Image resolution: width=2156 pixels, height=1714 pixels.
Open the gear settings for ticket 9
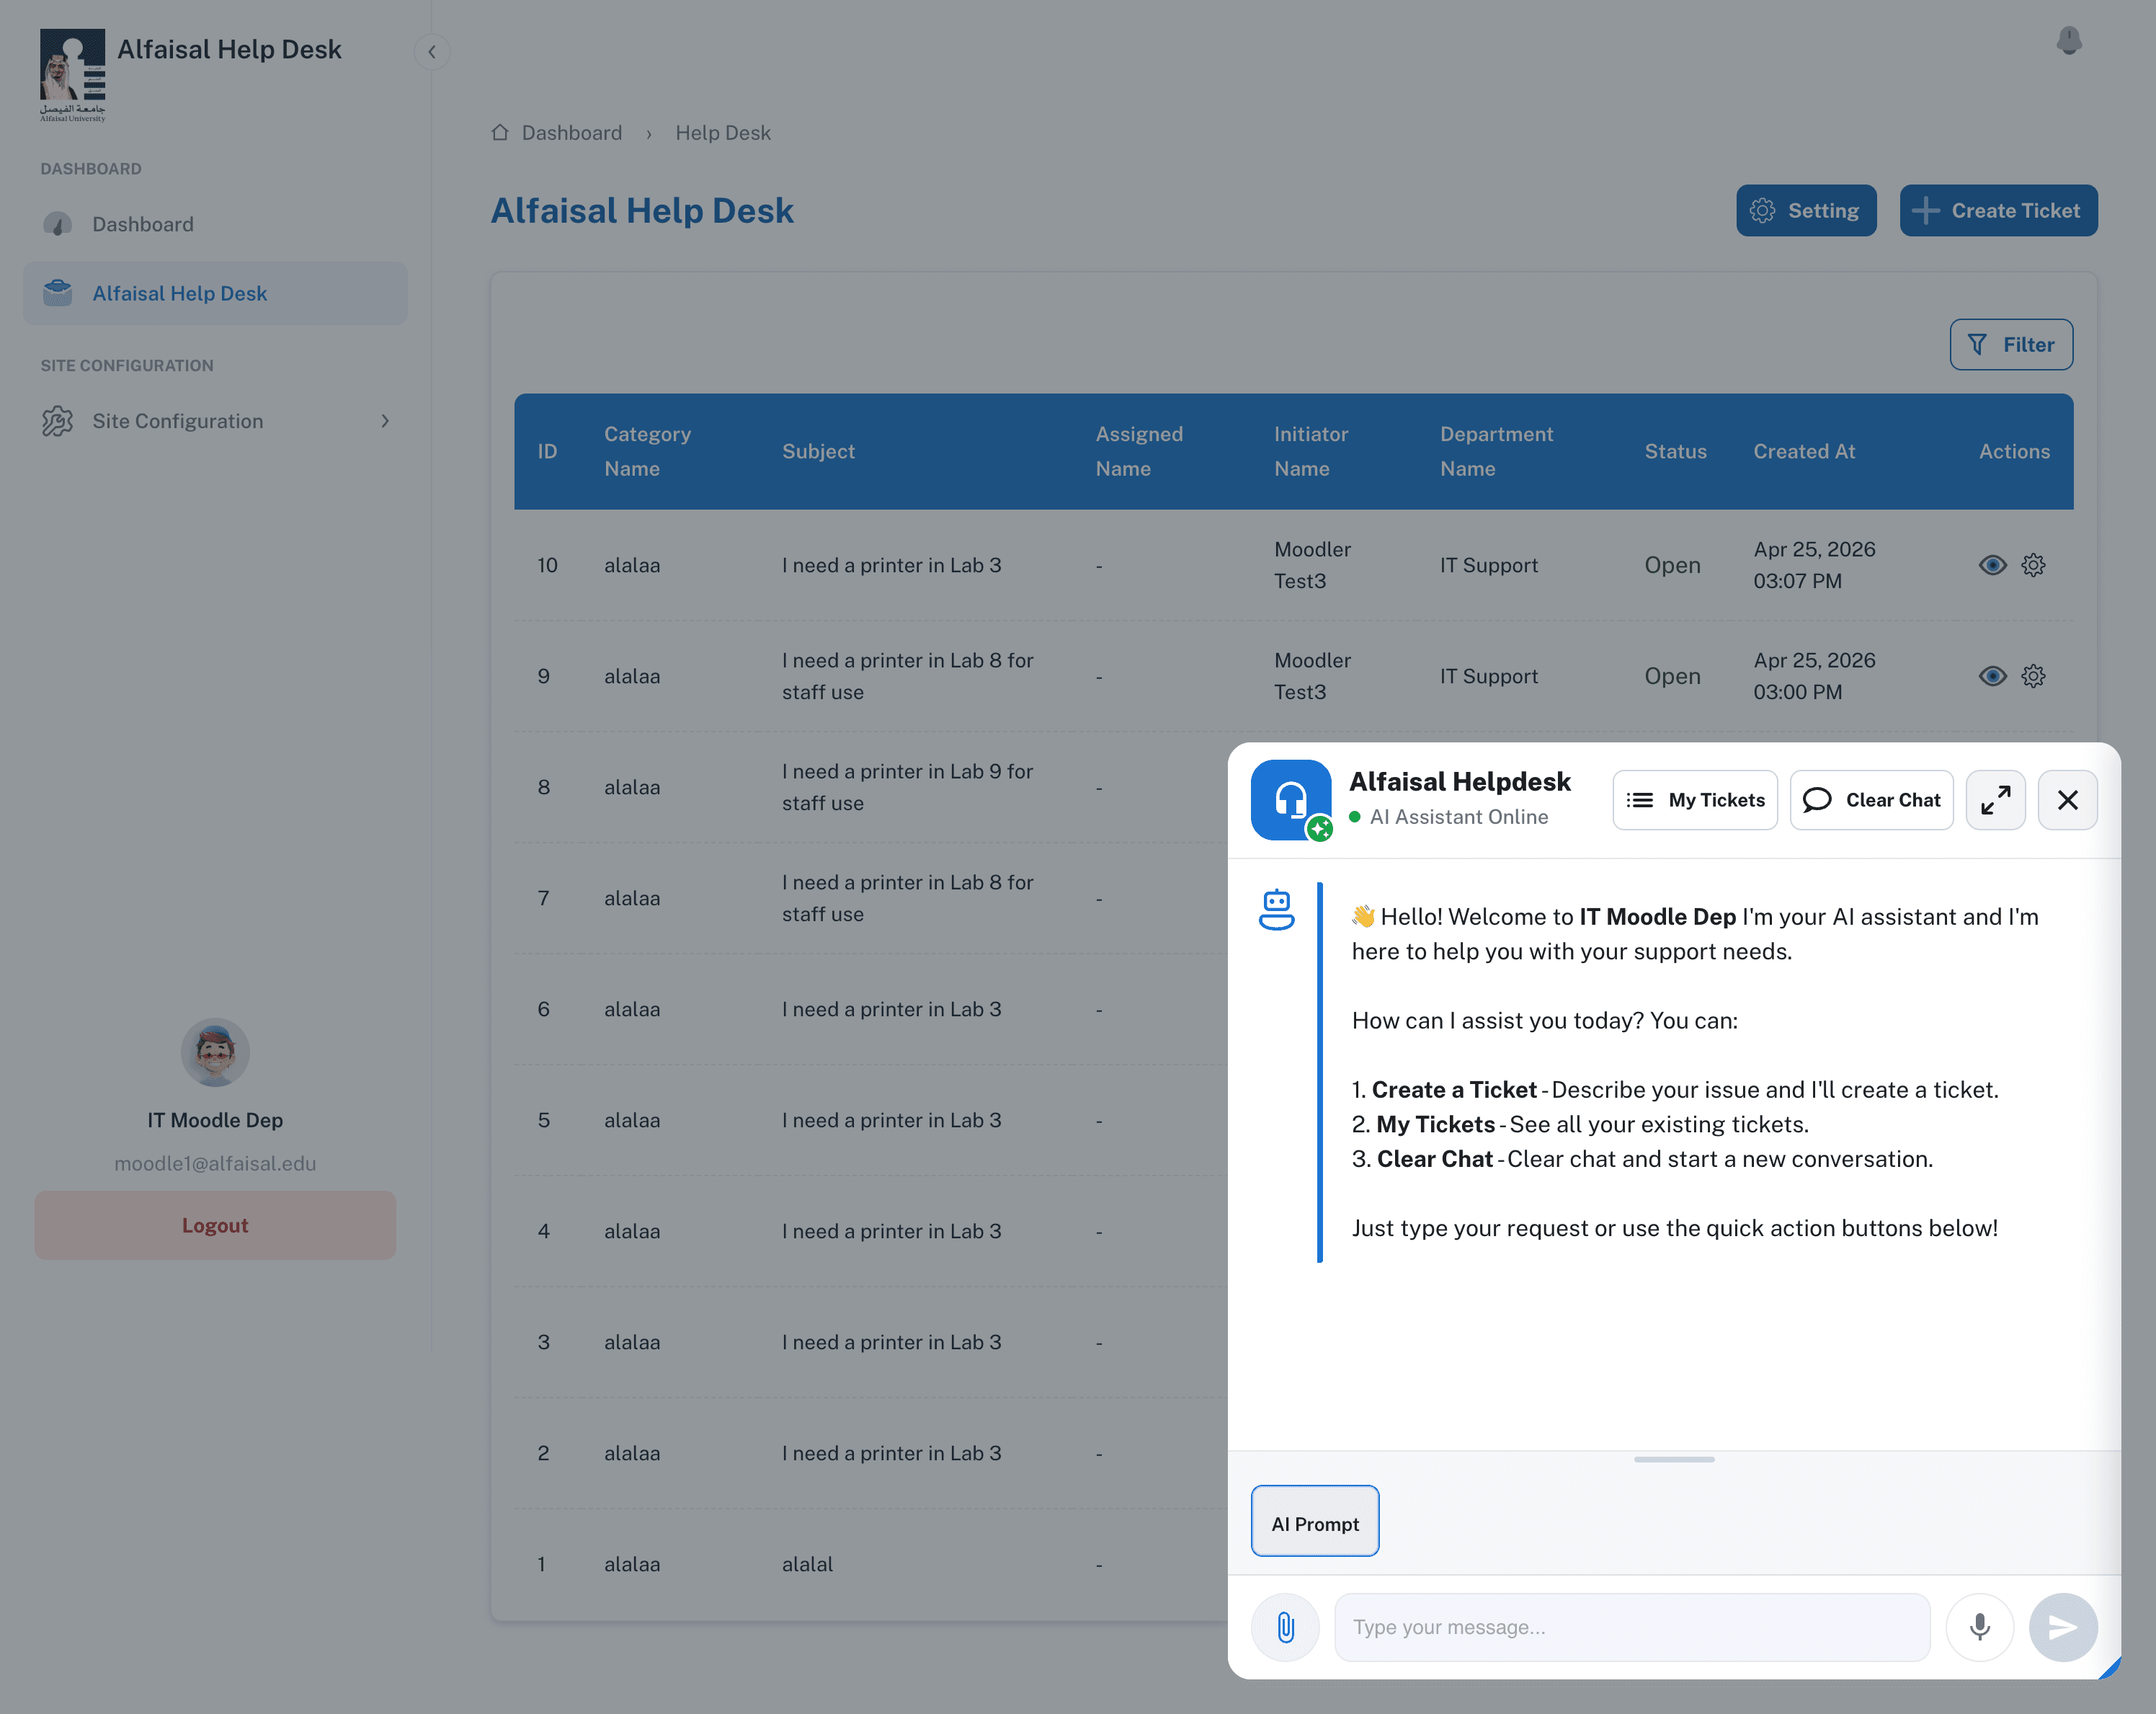tap(2033, 676)
